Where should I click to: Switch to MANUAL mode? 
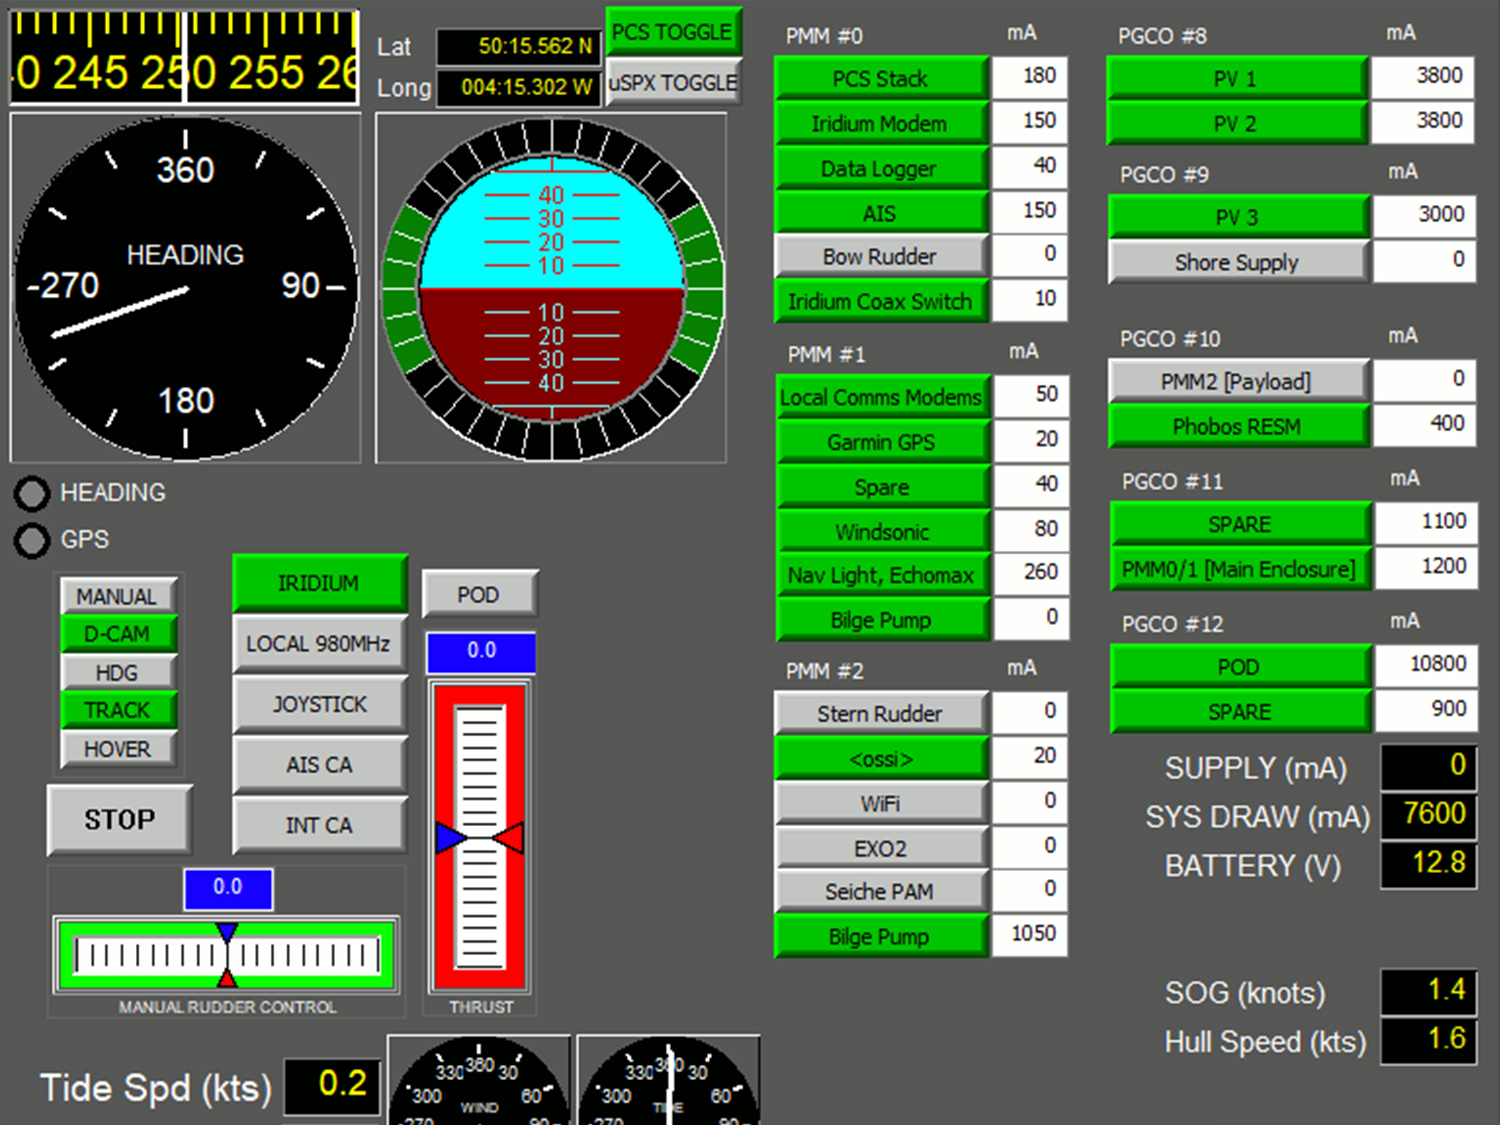click(118, 596)
